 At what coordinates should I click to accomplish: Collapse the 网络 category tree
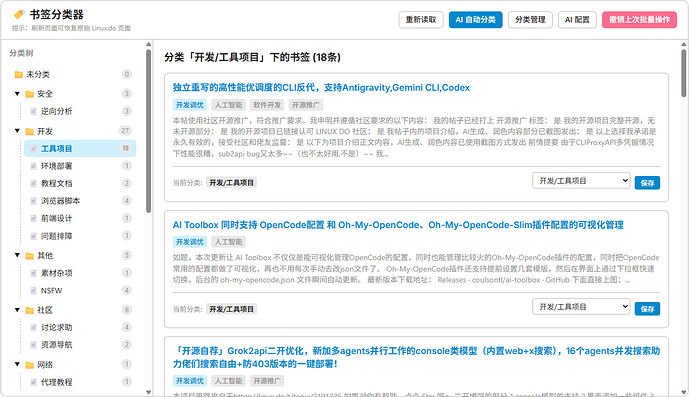click(x=17, y=364)
